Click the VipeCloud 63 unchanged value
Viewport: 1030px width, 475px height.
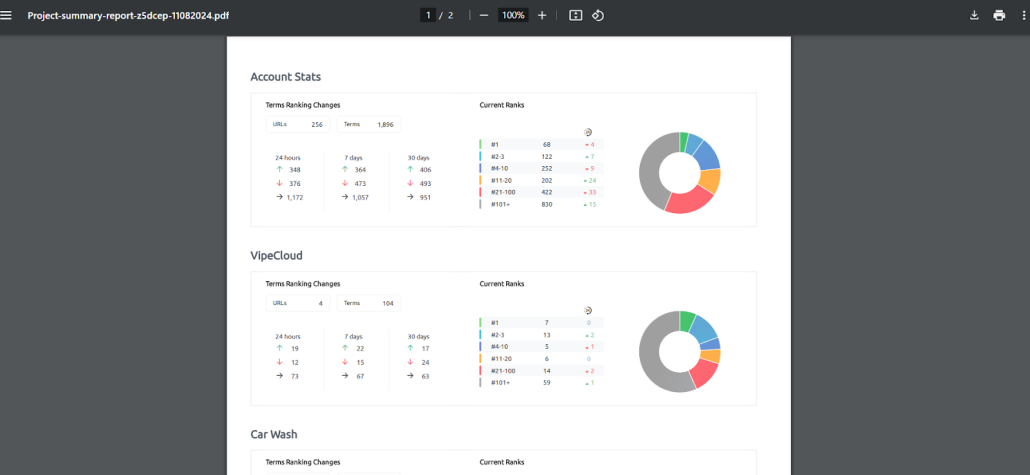[x=425, y=376]
